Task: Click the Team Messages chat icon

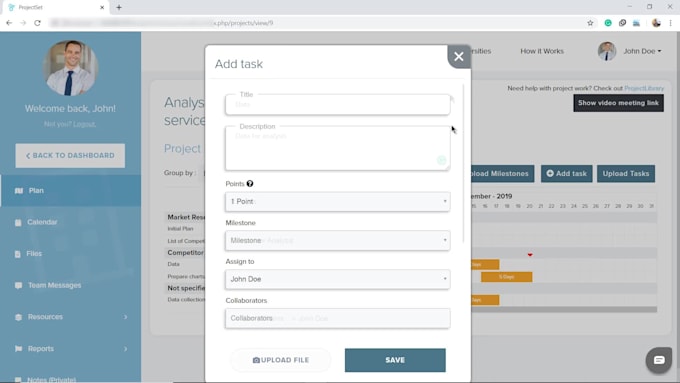Action: [x=18, y=285]
